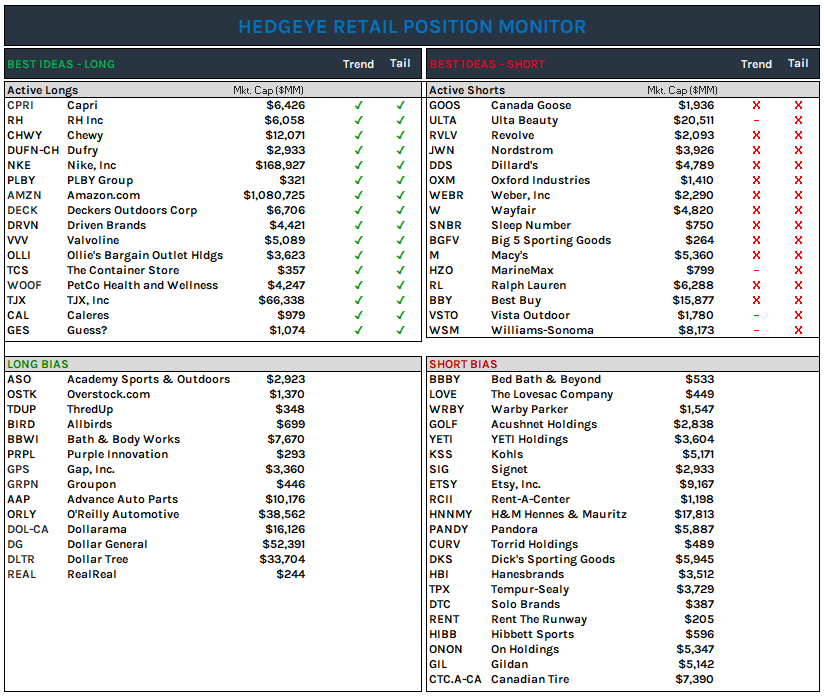Select the Dollar General market cap value
The width and height of the screenshot is (824, 697).
(285, 544)
